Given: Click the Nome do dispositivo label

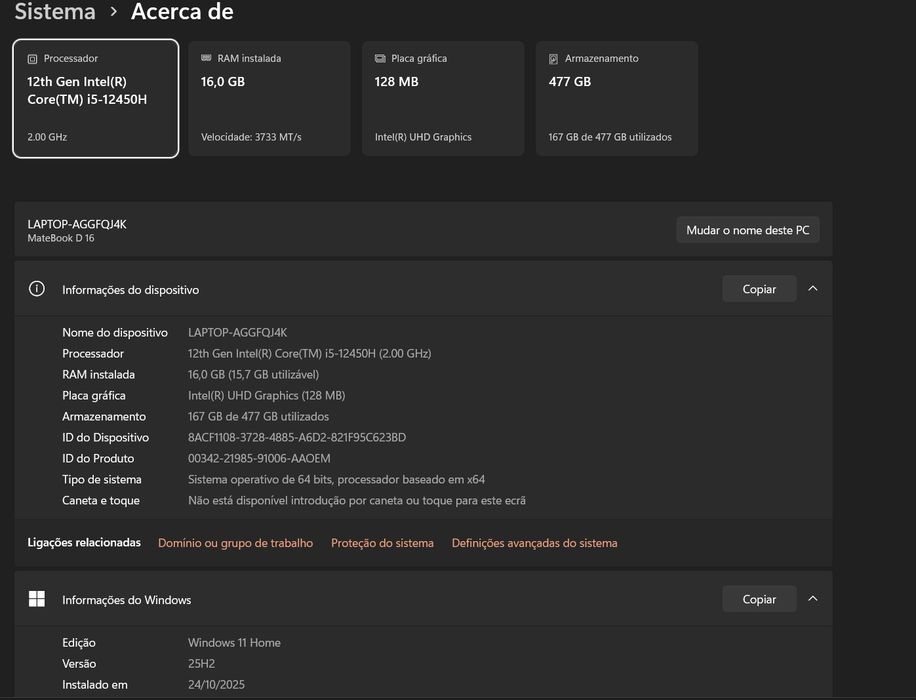Looking at the screenshot, I should pos(115,332).
